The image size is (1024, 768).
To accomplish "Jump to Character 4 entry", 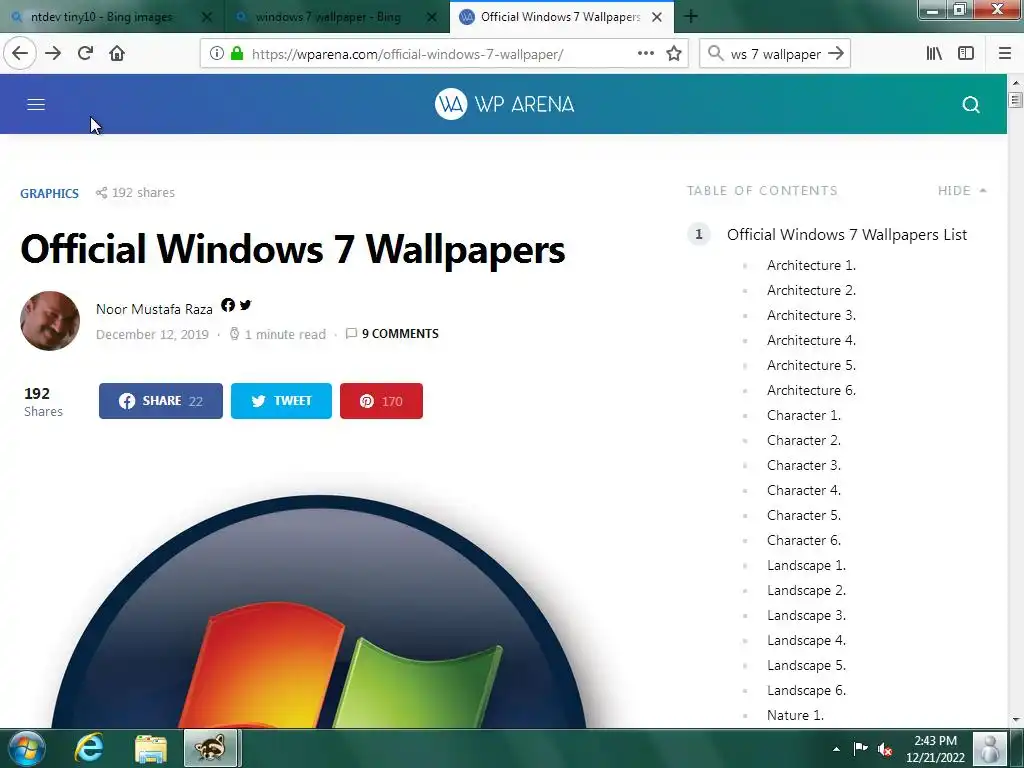I will (803, 490).
